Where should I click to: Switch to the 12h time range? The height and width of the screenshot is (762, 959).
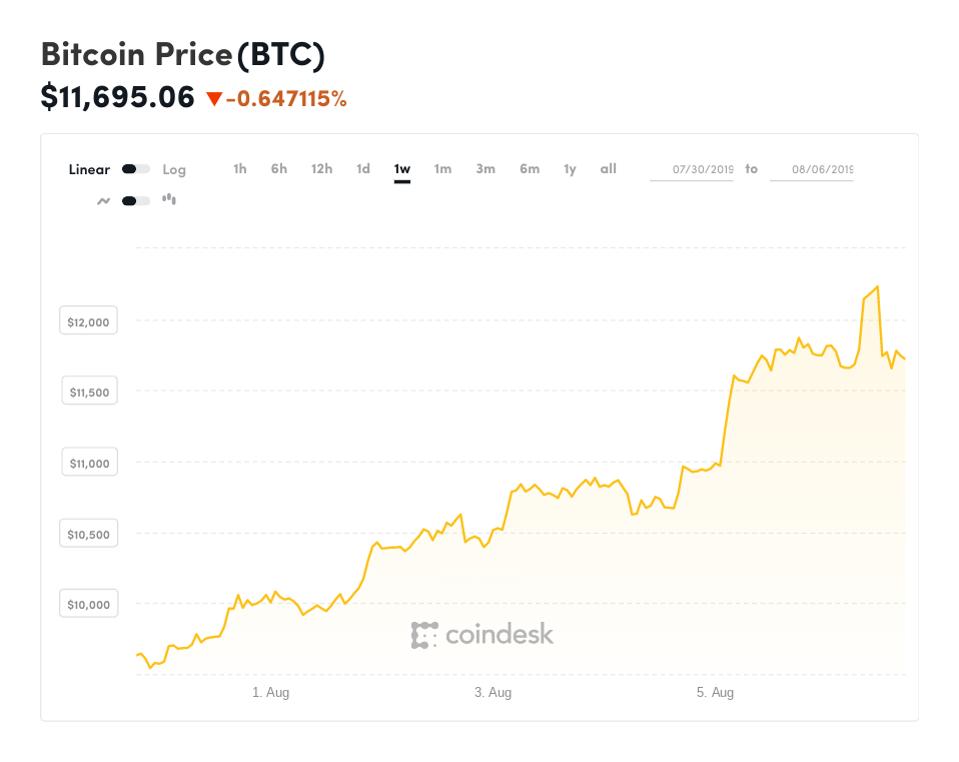click(322, 169)
